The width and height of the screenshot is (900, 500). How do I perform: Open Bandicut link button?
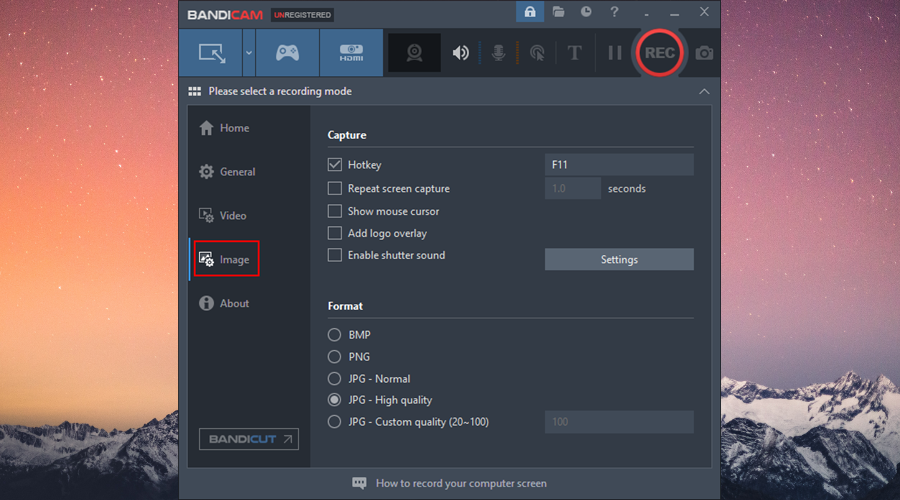point(249,439)
